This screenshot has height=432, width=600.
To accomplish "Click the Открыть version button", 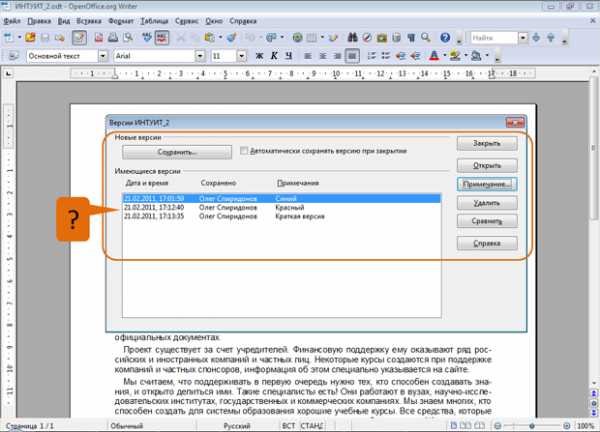I will tap(487, 166).
